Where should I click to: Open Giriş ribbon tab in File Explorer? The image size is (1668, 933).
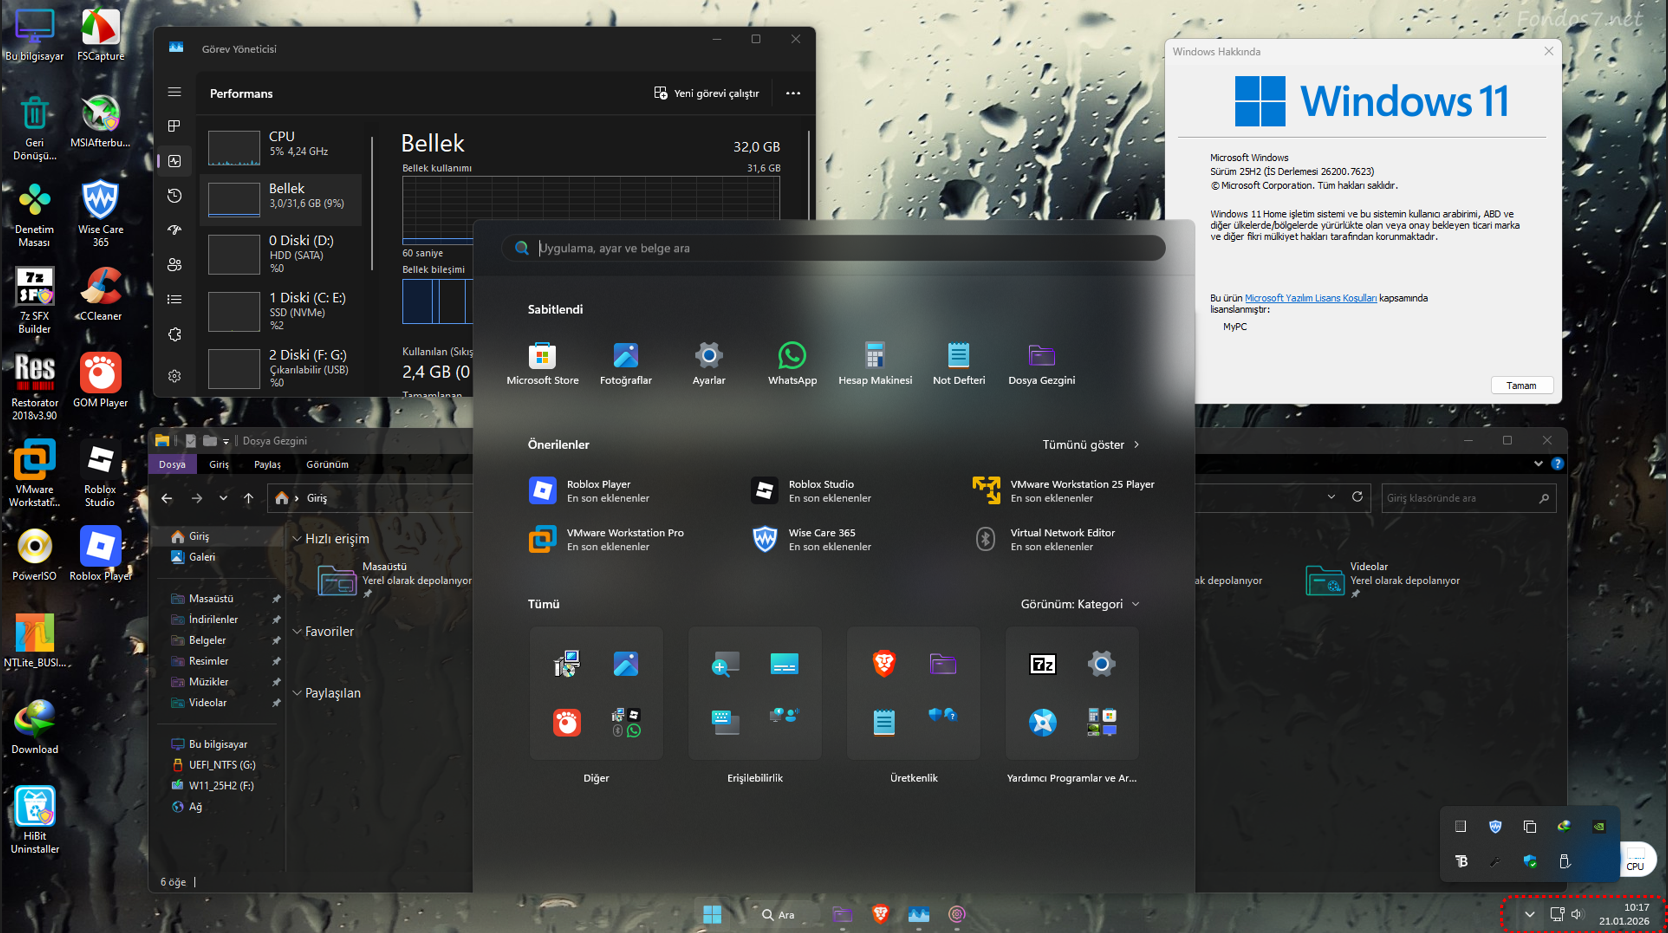[219, 464]
